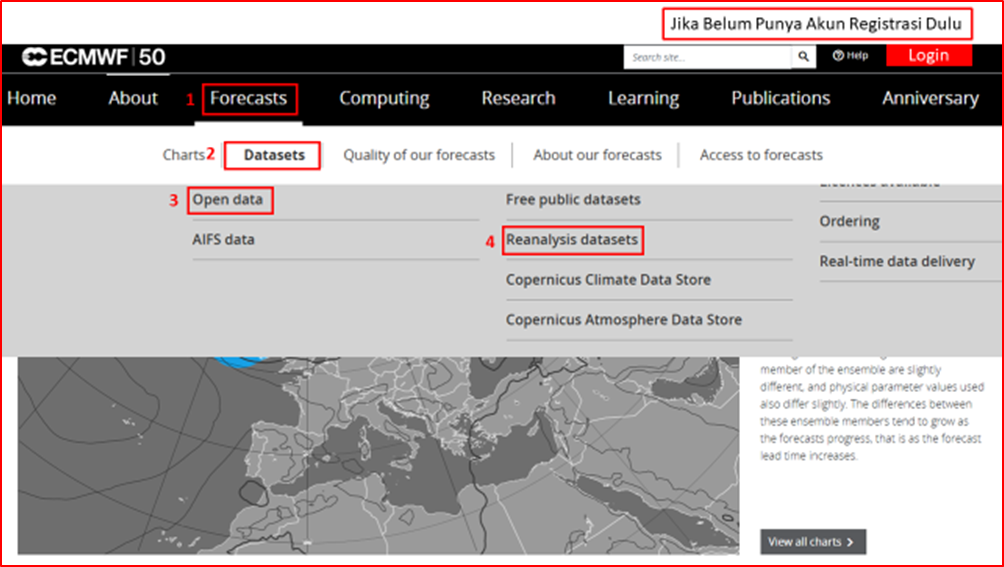Open the Publications menu

(x=781, y=98)
